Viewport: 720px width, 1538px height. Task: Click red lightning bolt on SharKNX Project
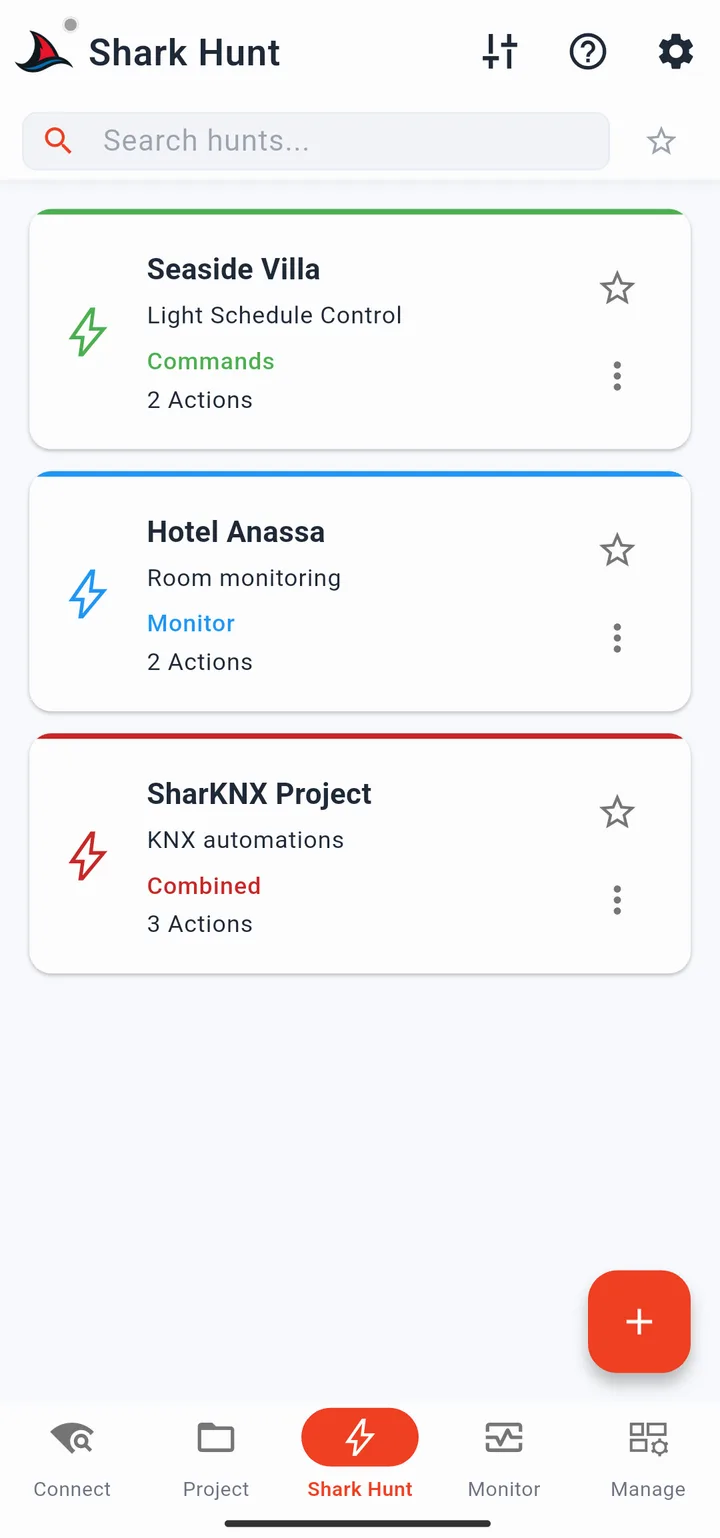point(88,856)
